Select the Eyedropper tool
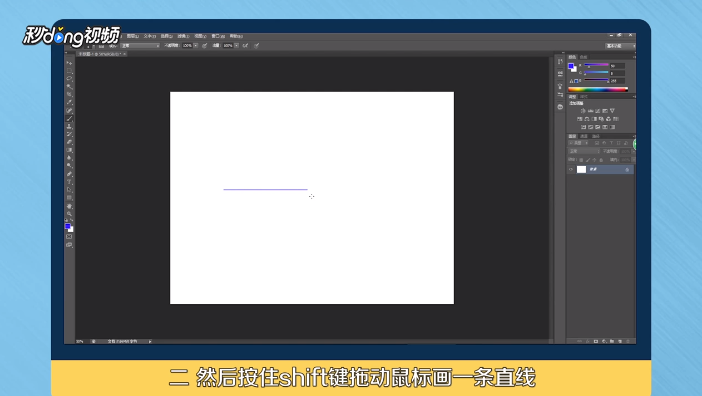 click(x=69, y=102)
